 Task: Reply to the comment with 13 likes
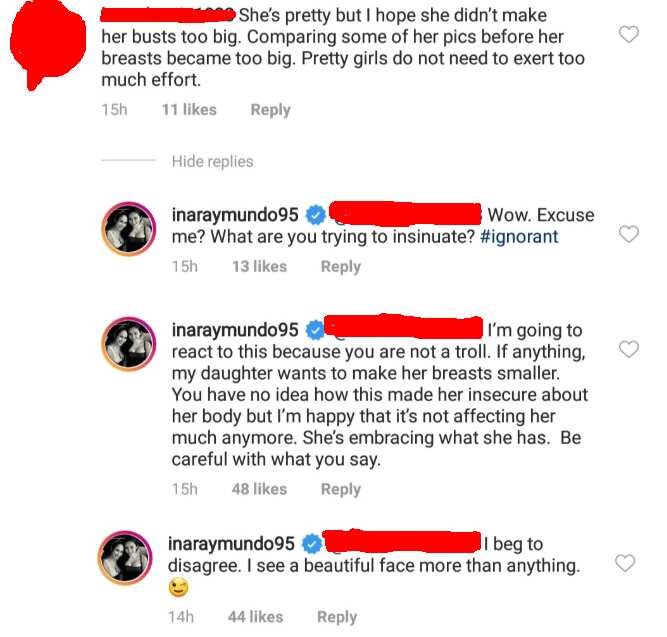point(341,267)
